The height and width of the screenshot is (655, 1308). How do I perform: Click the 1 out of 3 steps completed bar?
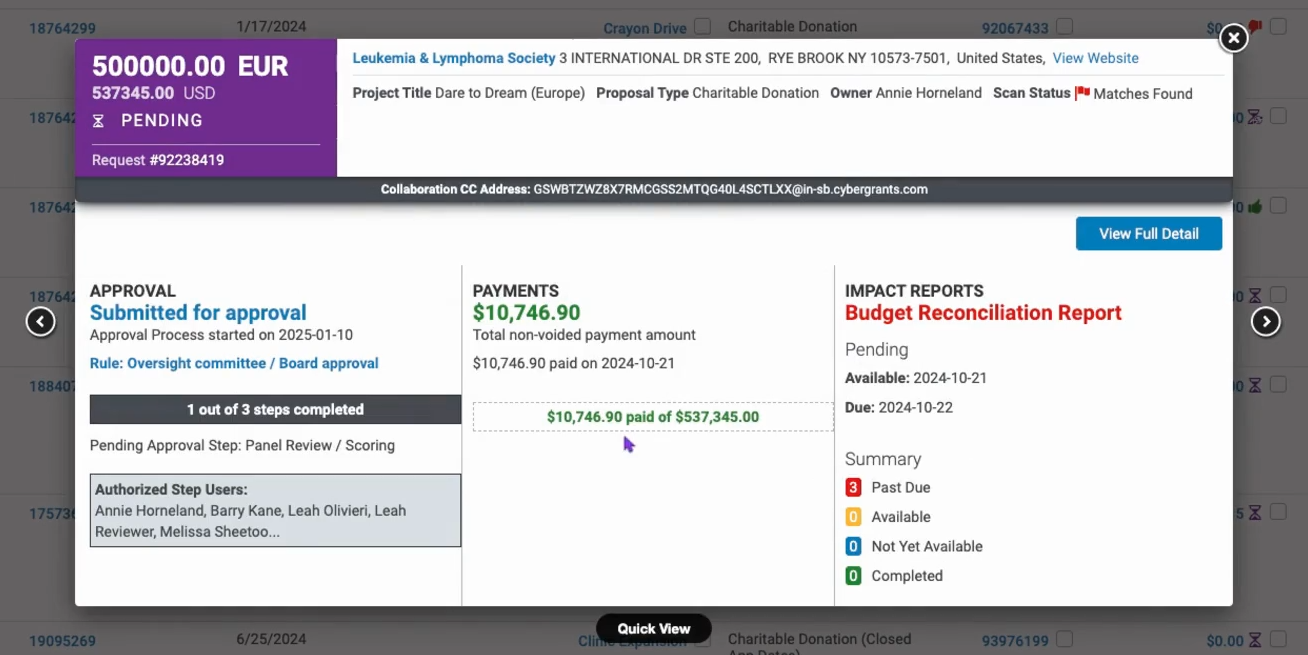(x=275, y=410)
